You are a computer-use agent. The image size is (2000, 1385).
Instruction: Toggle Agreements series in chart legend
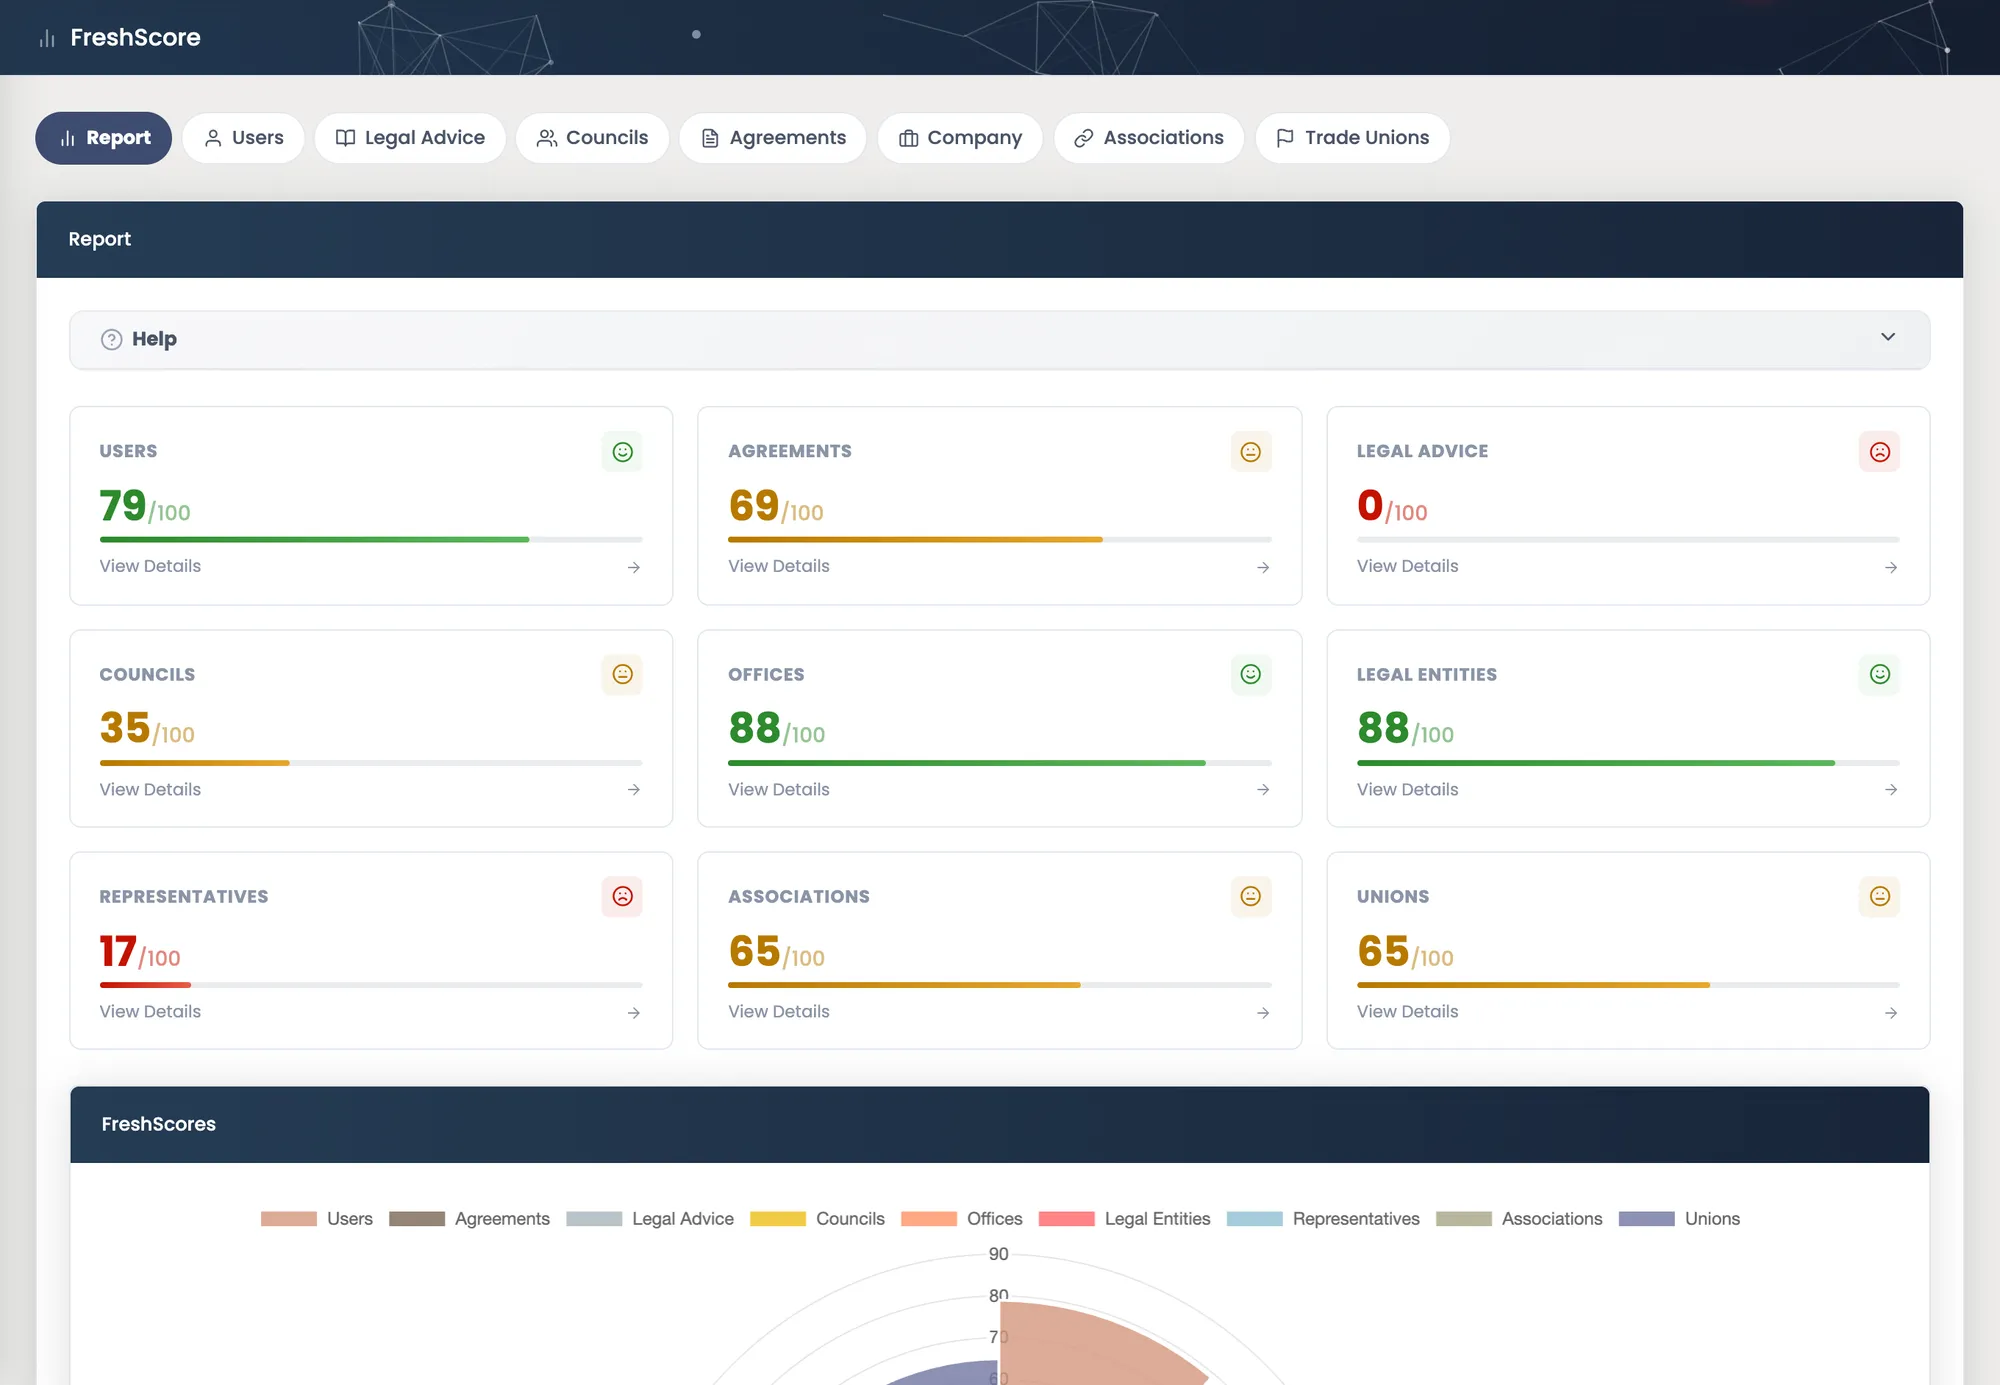pos(469,1219)
